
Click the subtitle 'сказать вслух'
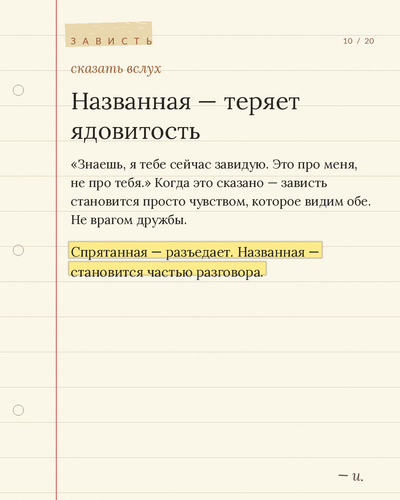click(x=116, y=69)
